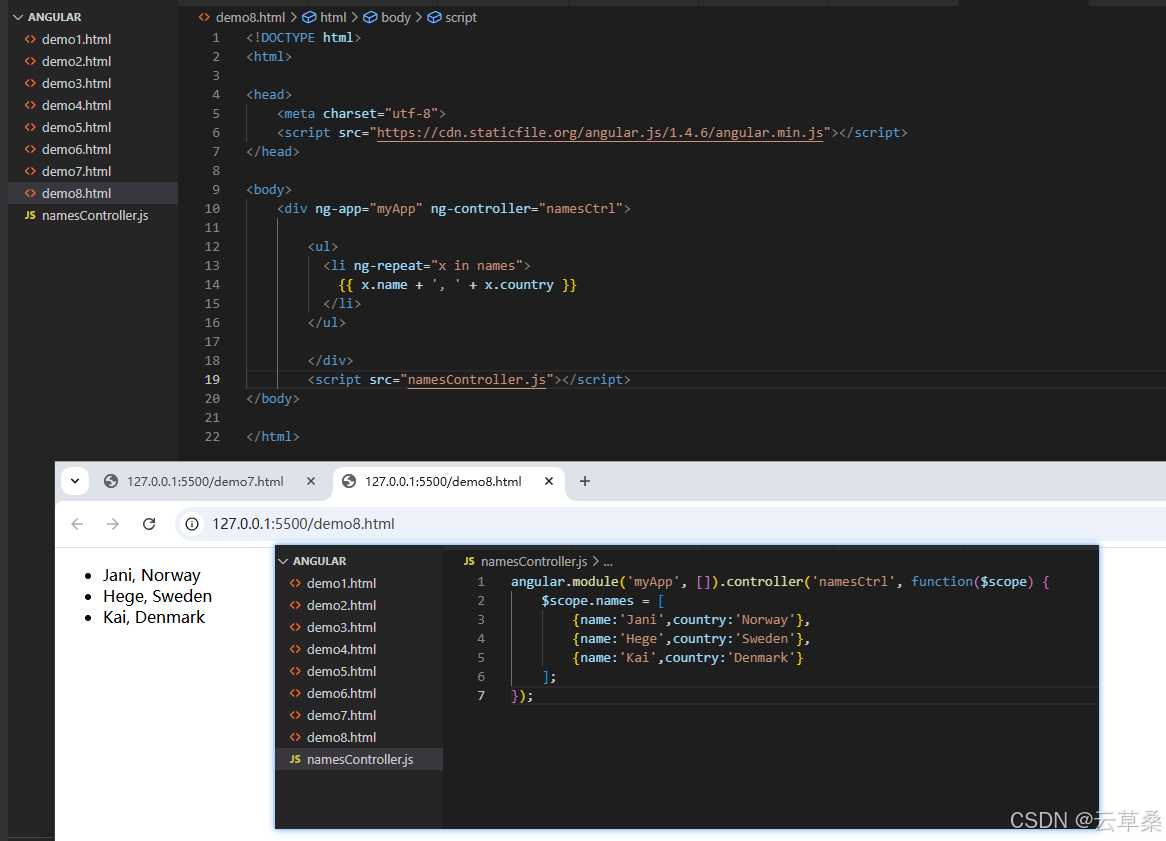This screenshot has width=1166, height=841.
Task: Click the meta charset tag line
Action: pyautogui.click(x=361, y=114)
